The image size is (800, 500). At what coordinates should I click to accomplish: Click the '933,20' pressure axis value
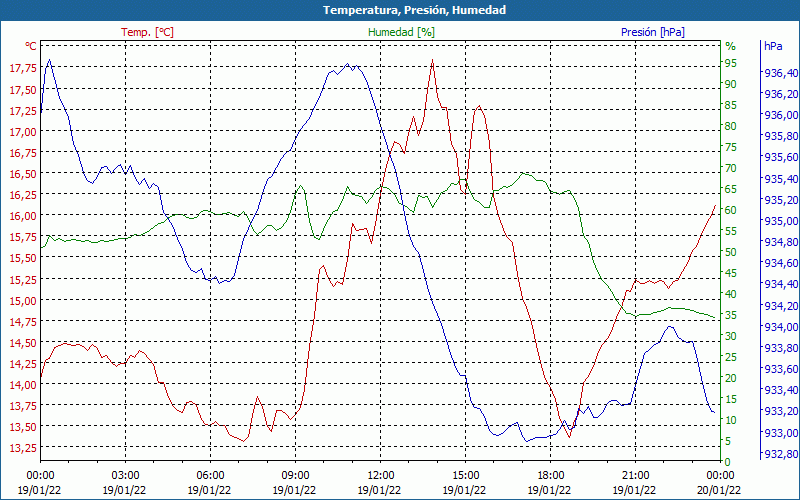[781, 411]
